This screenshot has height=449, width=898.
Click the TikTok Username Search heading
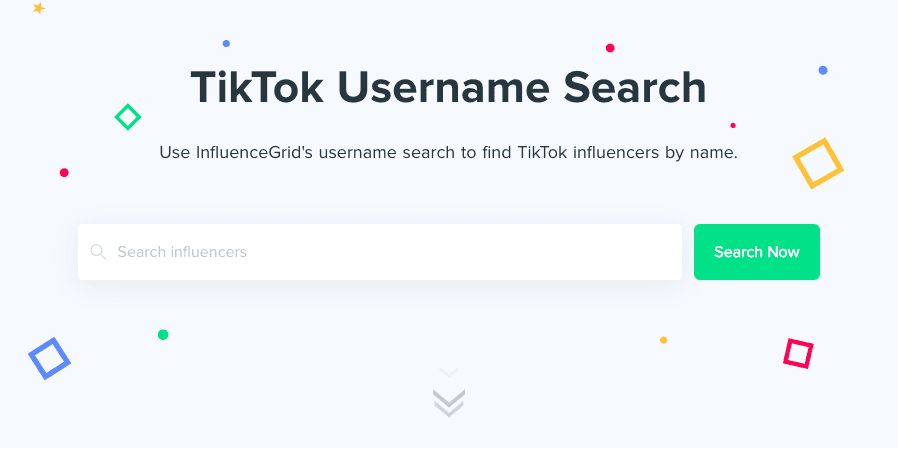click(x=448, y=88)
